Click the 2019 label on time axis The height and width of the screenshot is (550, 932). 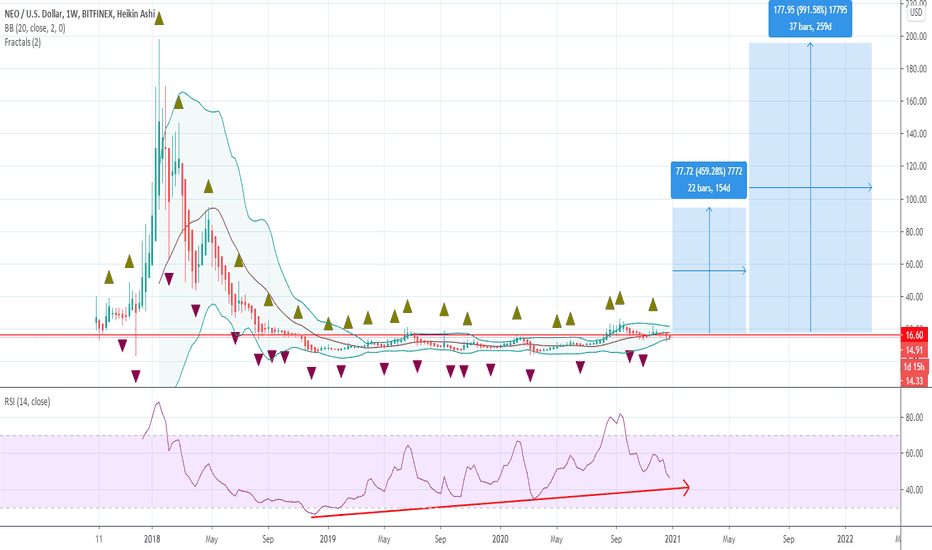tap(328, 539)
